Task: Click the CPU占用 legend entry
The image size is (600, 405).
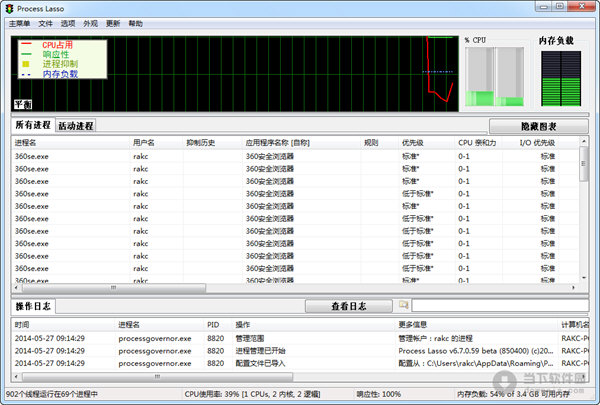Action: click(x=57, y=45)
